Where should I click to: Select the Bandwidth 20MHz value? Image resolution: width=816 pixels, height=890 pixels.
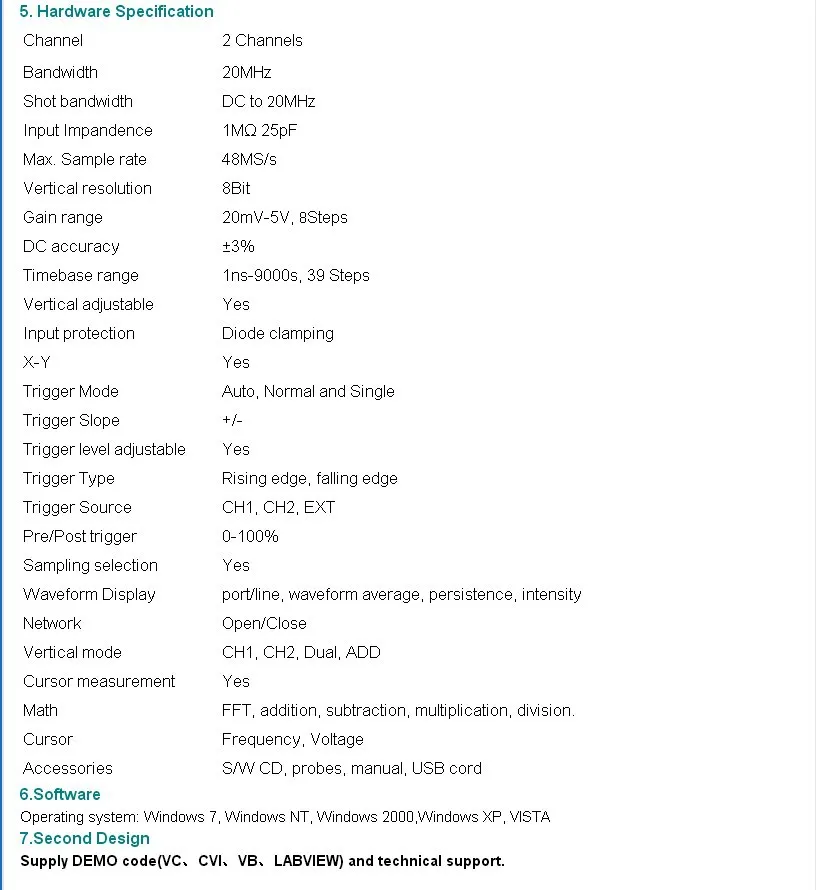click(246, 72)
